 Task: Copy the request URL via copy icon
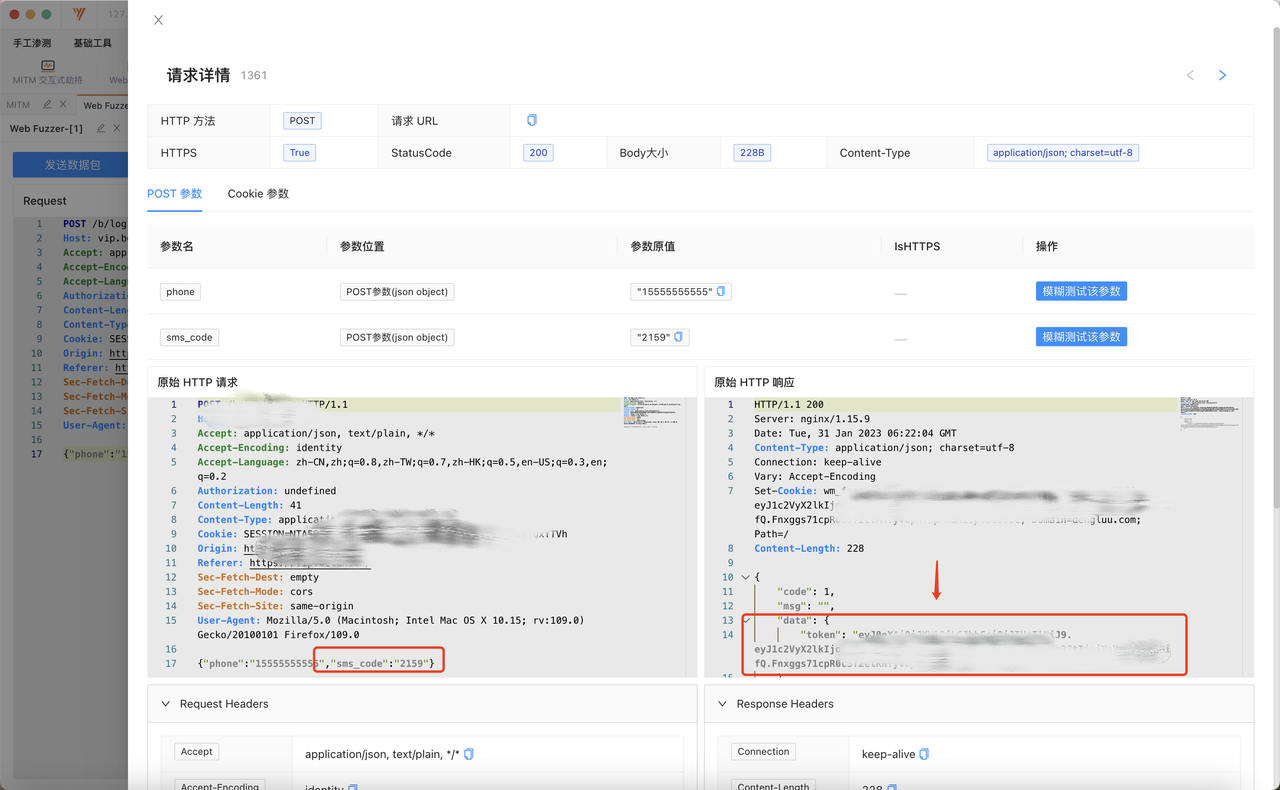click(x=532, y=120)
